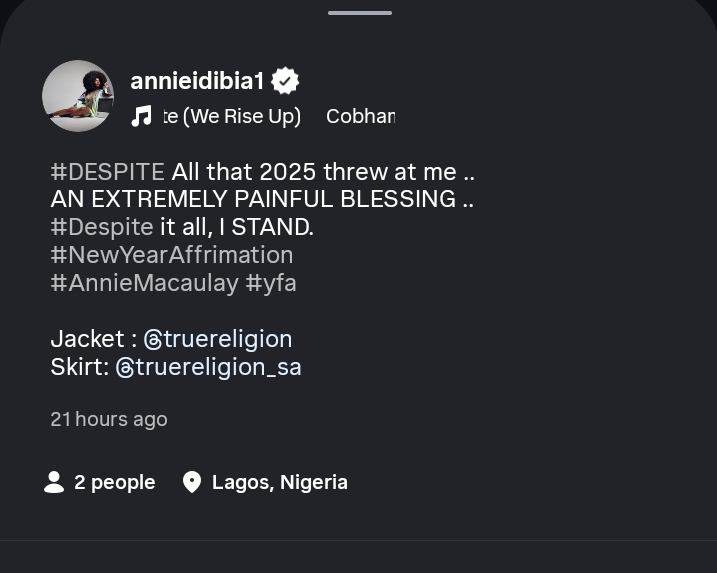The height and width of the screenshot is (573, 717).
Task: Open the truereligion jacket mention
Action: [228, 339]
